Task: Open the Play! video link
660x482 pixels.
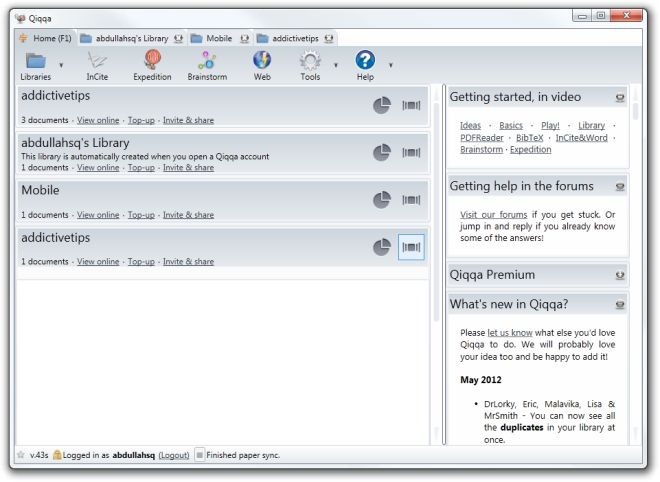Action: pos(550,125)
